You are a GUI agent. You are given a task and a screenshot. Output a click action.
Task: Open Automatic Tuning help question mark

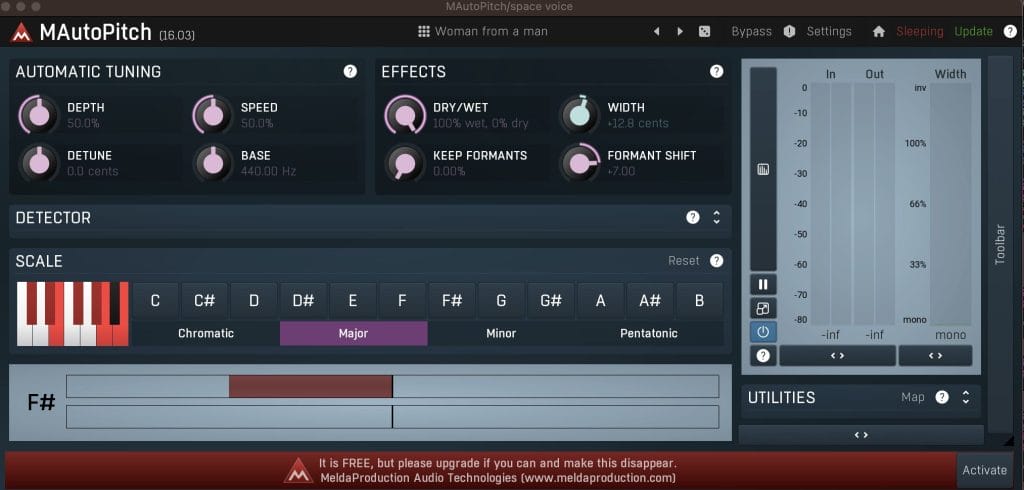[x=350, y=71]
